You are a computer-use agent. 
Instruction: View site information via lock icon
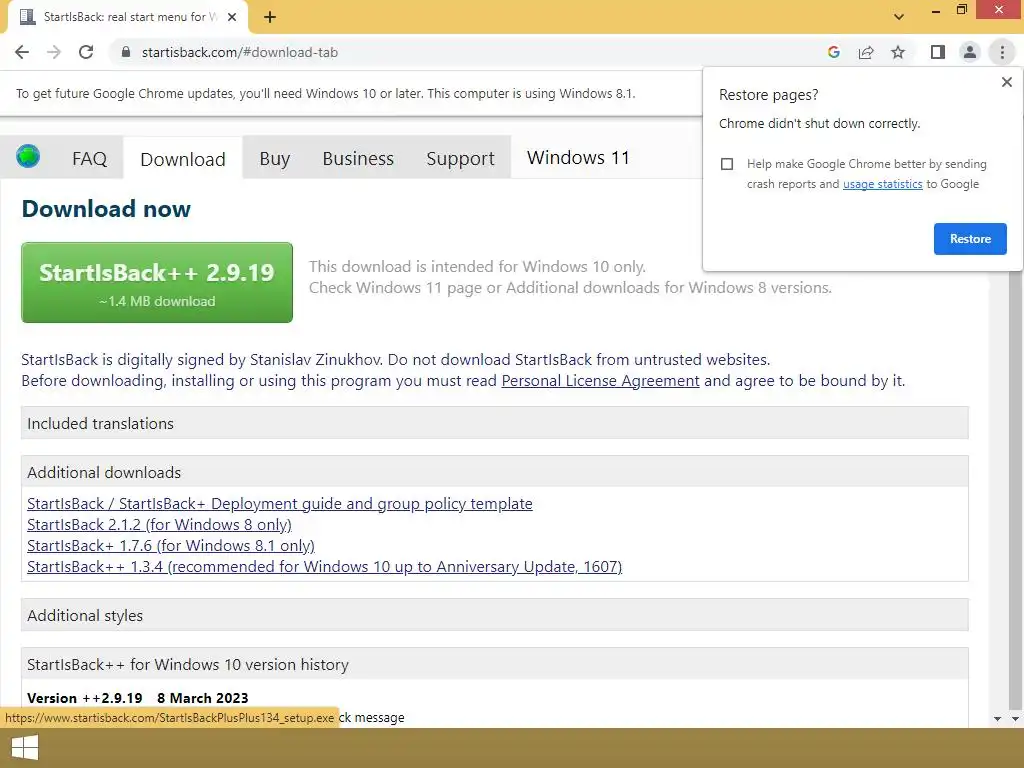click(x=126, y=52)
